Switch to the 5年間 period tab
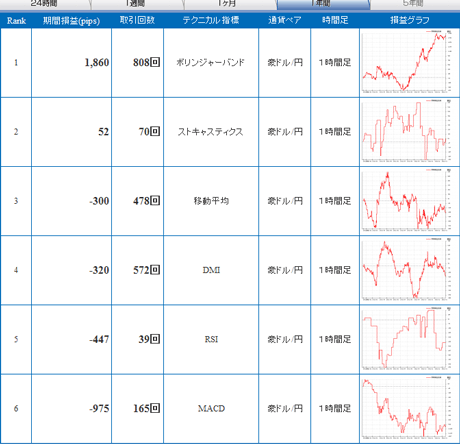 coord(415,4)
